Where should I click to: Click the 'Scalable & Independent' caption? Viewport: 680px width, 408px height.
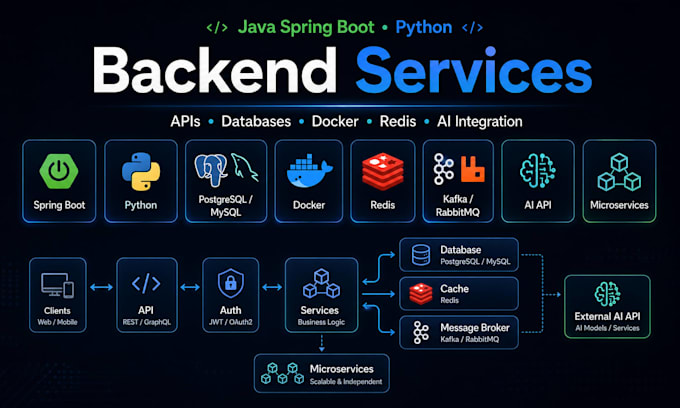point(346,382)
